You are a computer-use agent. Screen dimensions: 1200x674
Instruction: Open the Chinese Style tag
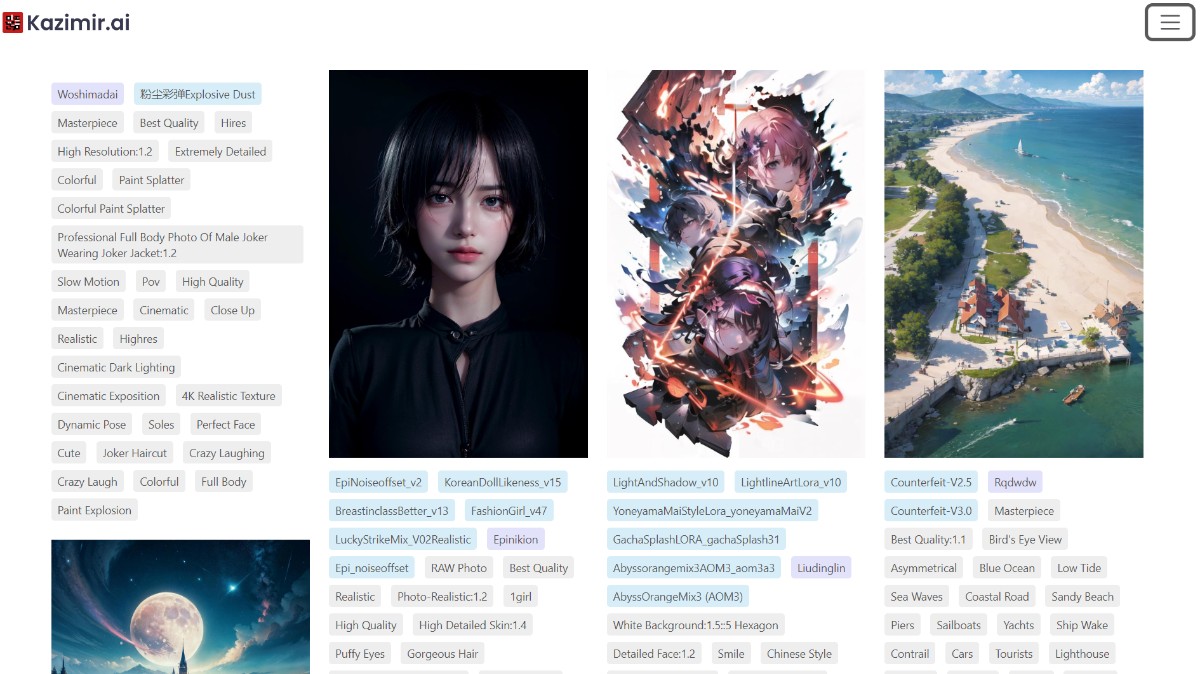[x=799, y=654]
